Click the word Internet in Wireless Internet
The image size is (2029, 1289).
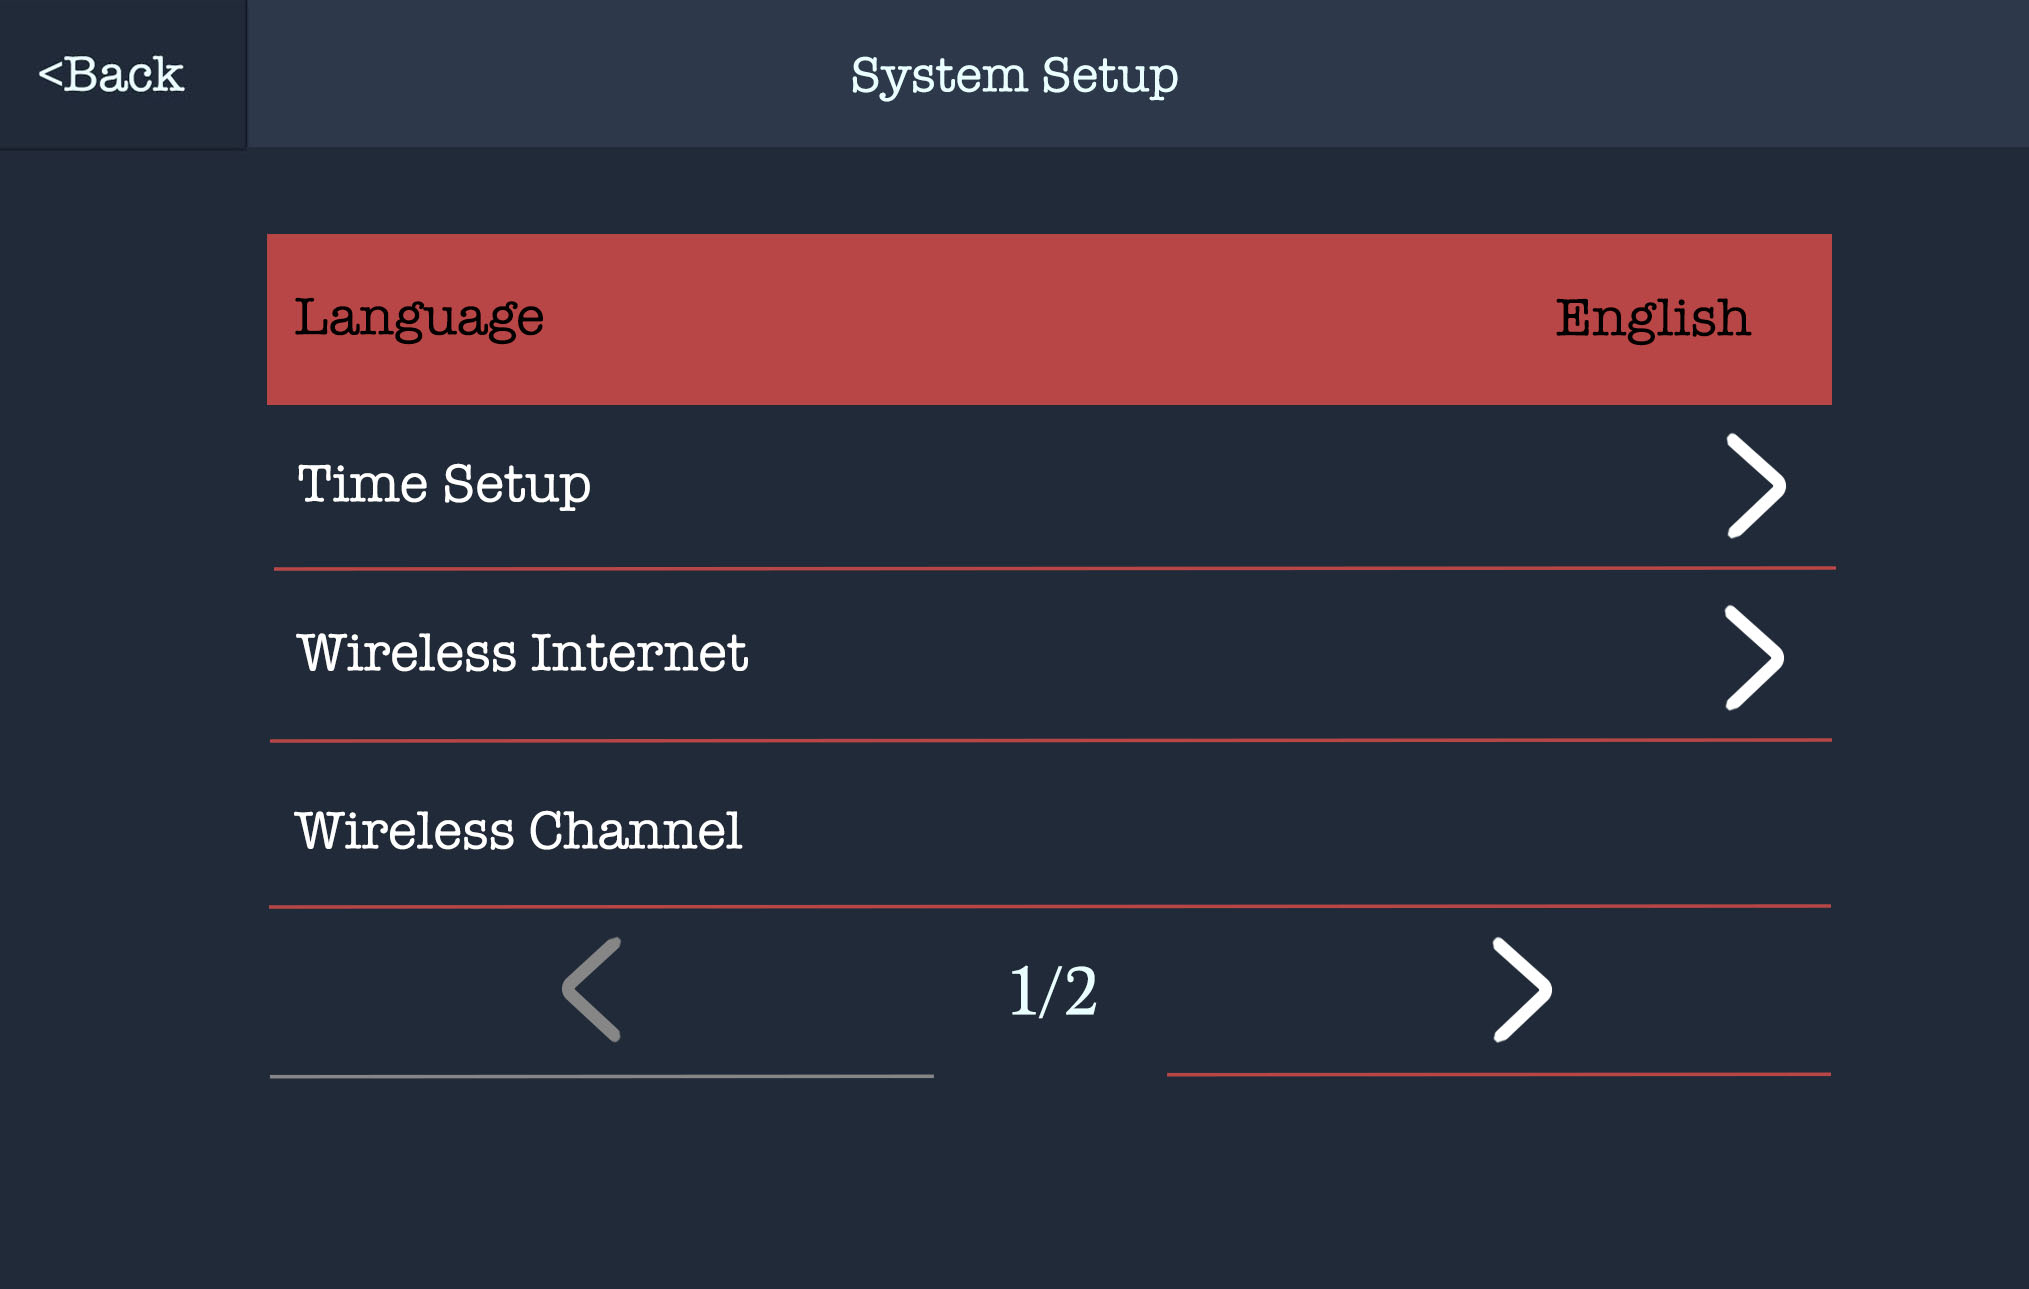[639, 654]
